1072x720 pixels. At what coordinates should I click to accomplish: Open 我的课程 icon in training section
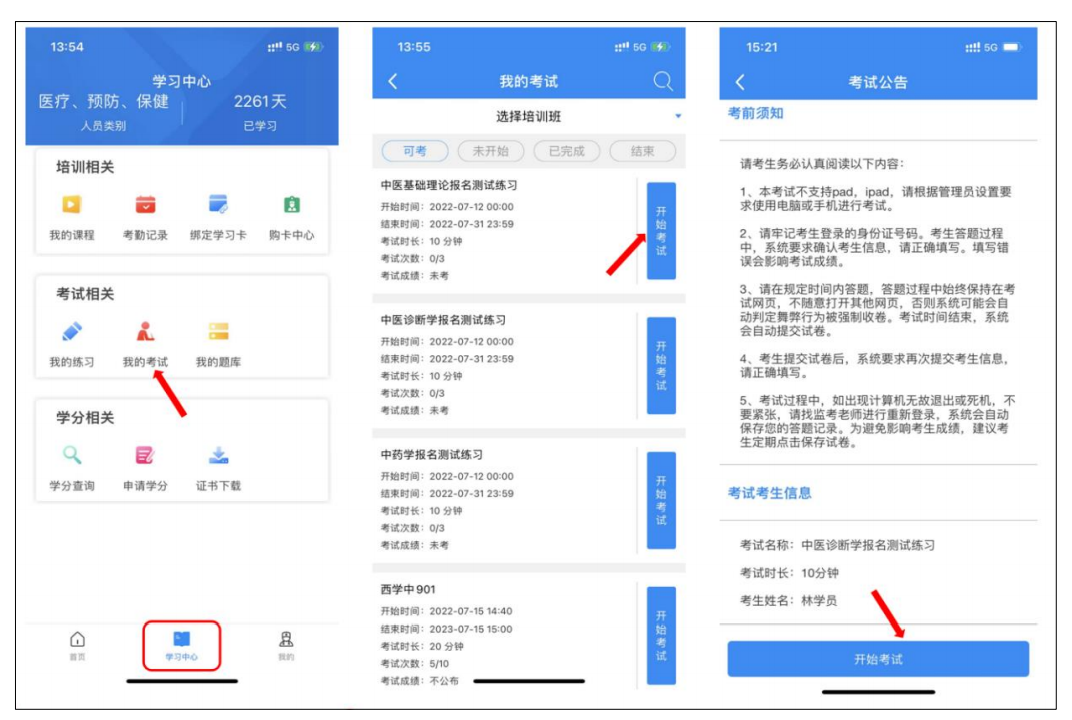coord(71,205)
